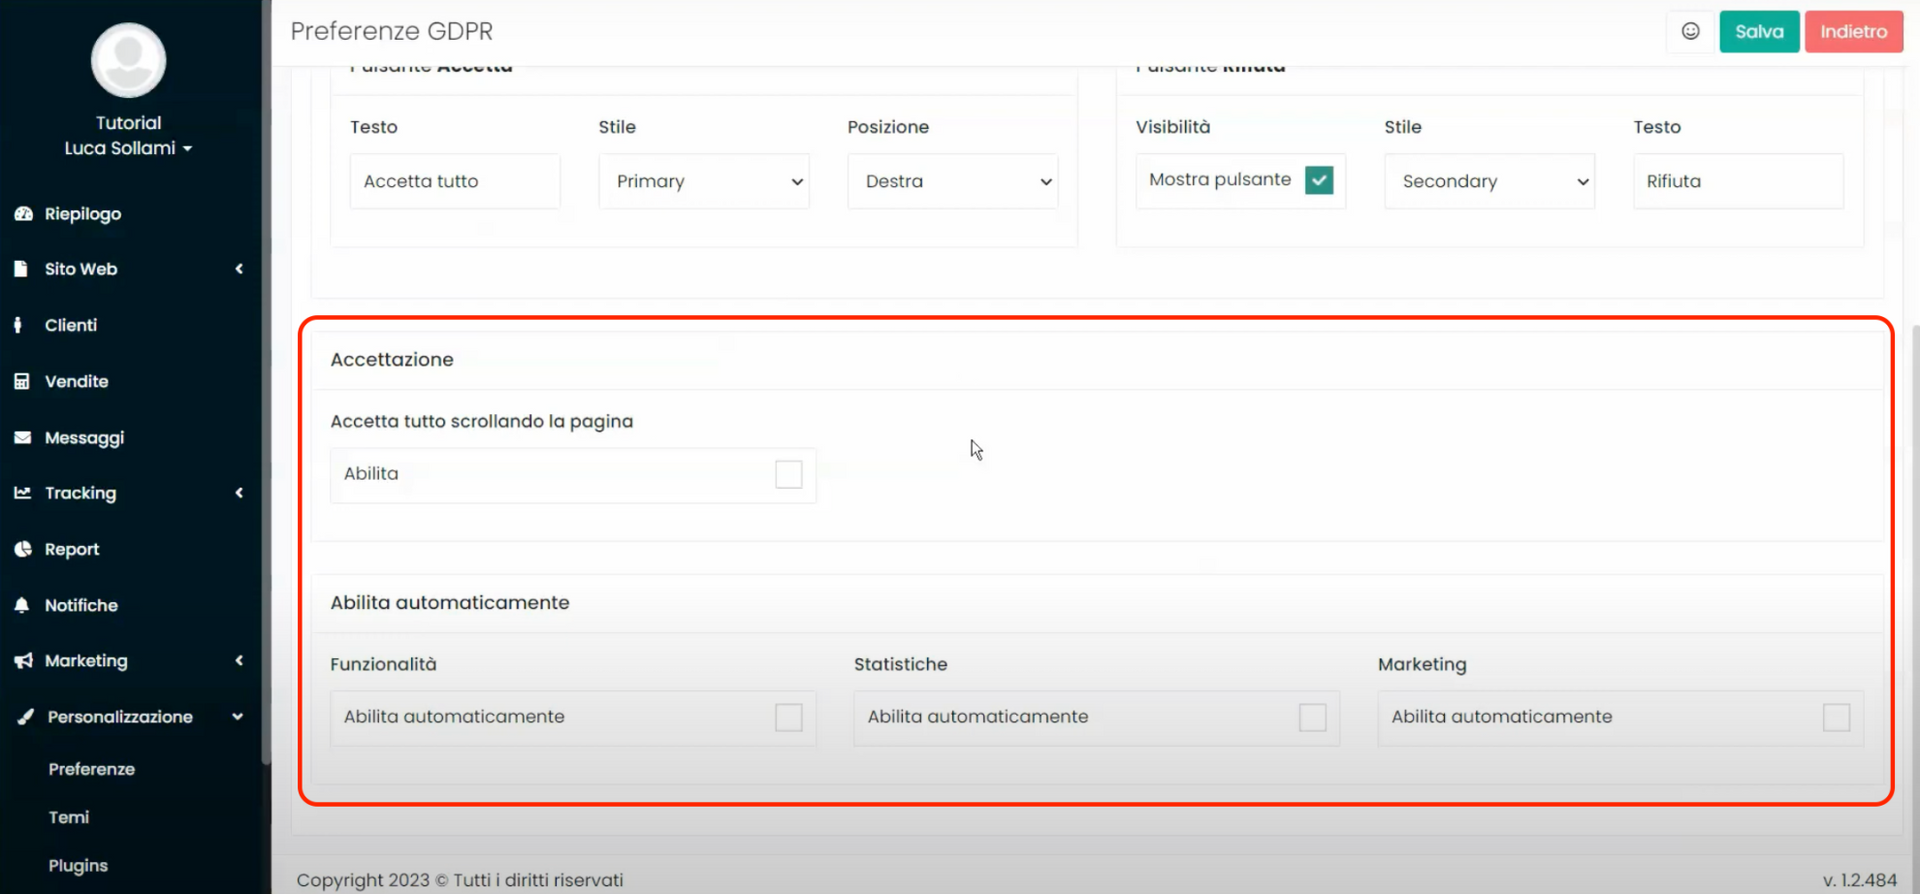Check Funzionalità Abilita automaticamente checkbox

coord(789,717)
